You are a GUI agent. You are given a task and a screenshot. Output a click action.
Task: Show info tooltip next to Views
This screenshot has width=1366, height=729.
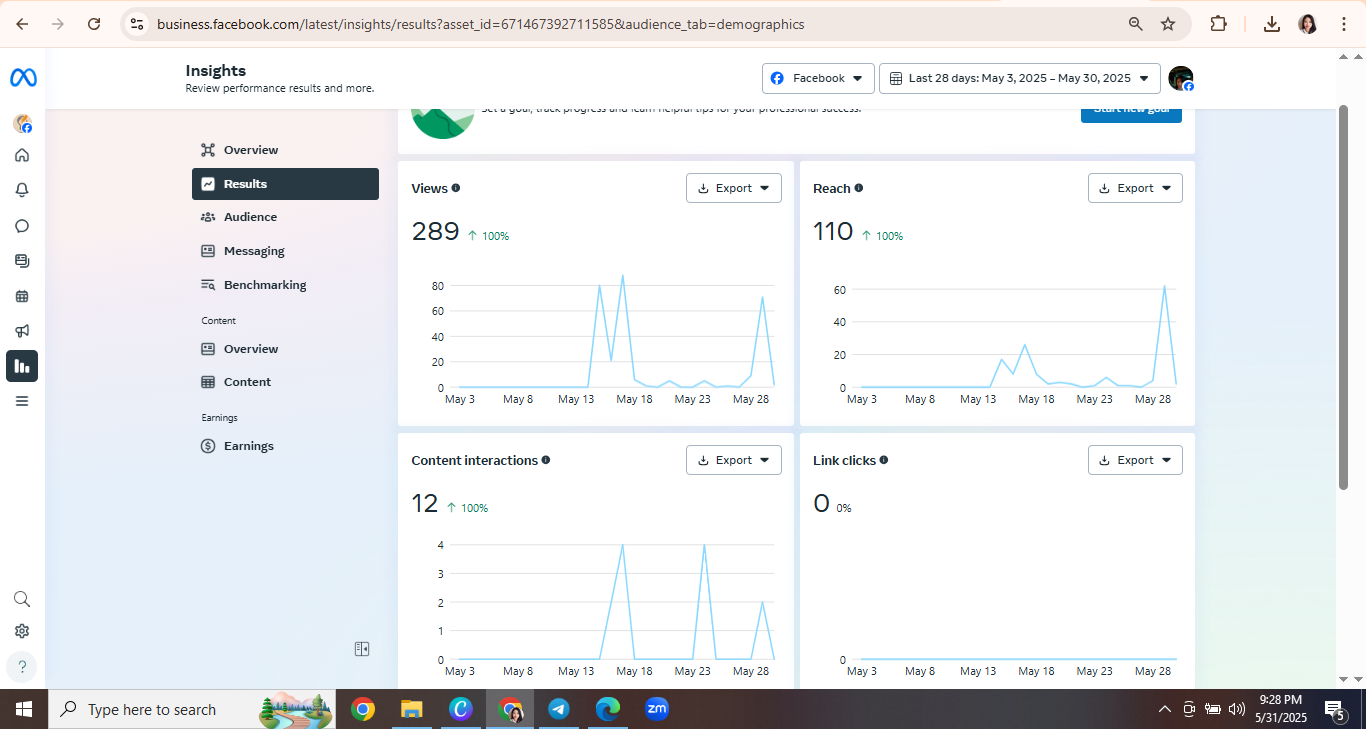(456, 188)
